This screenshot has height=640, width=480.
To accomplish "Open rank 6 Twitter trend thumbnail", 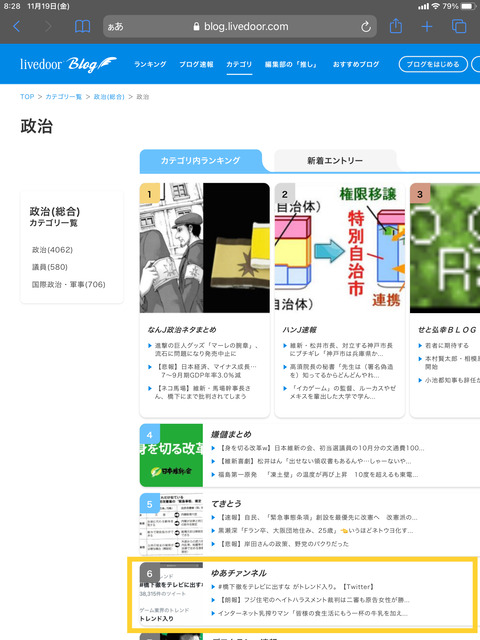I will 171,593.
